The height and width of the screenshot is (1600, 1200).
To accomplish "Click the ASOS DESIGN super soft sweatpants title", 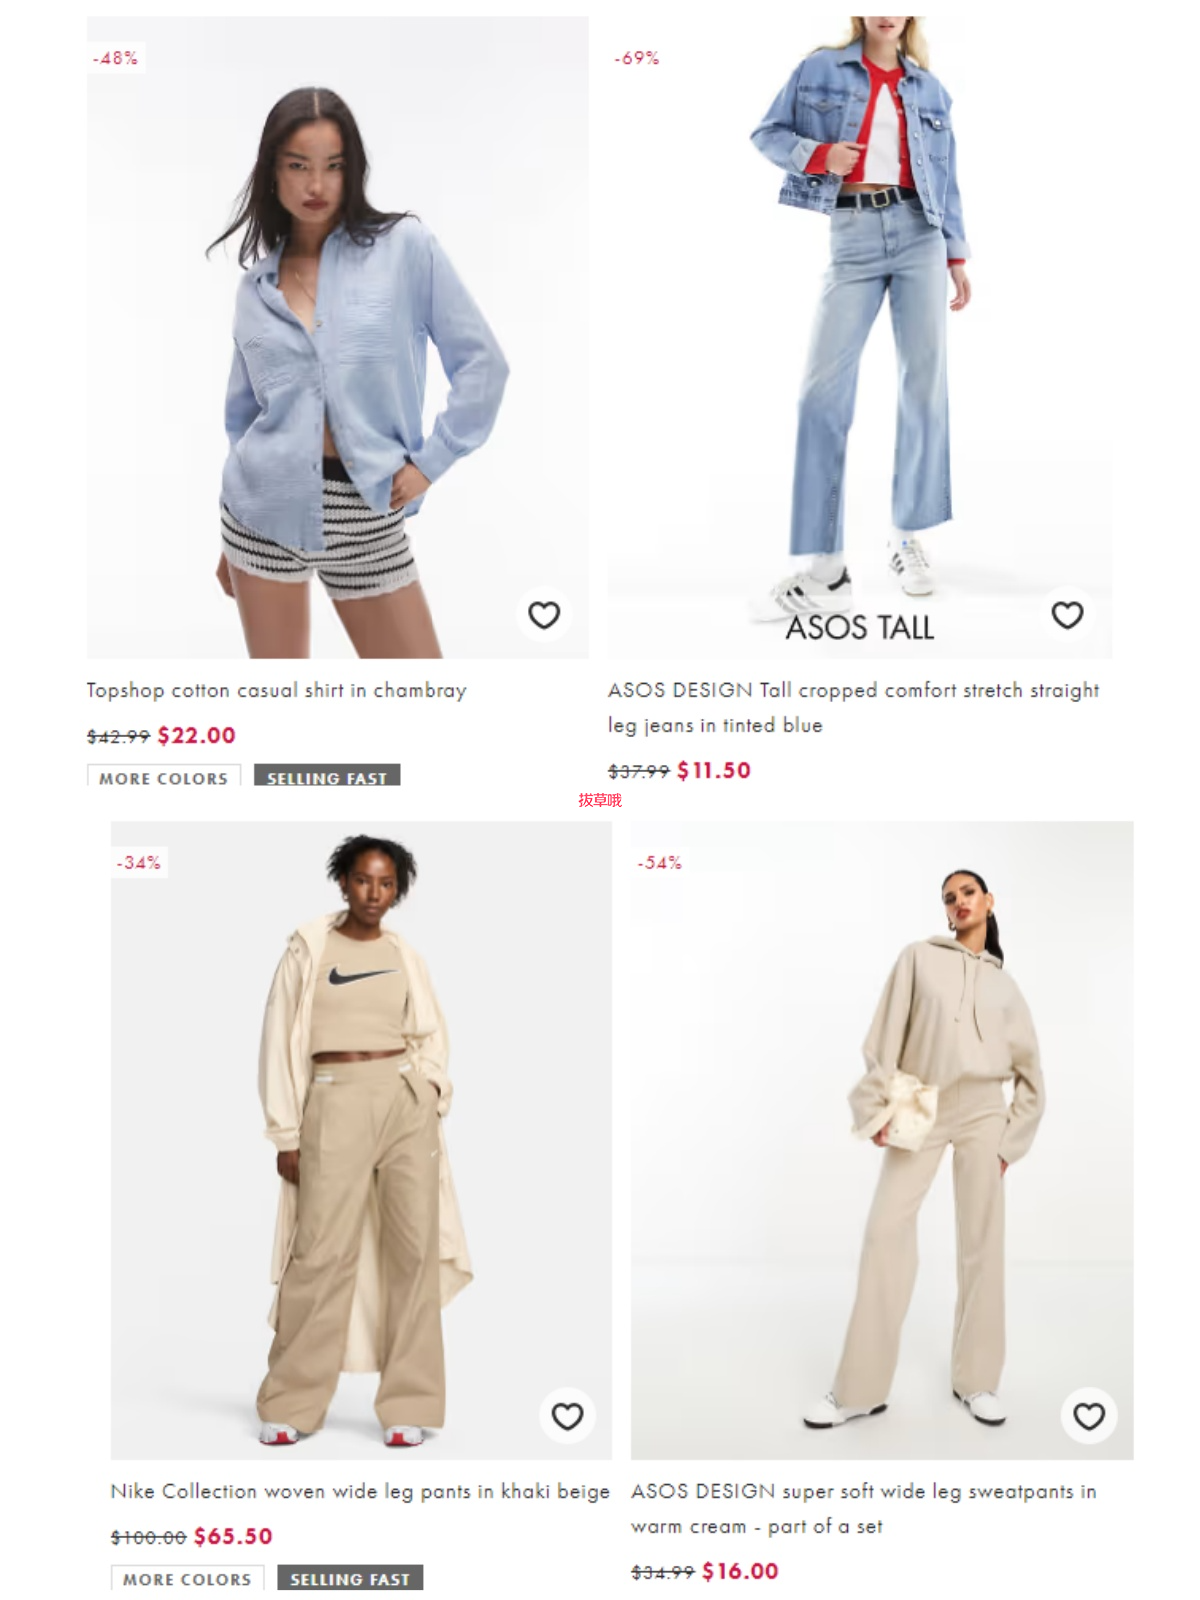I will [x=864, y=1508].
